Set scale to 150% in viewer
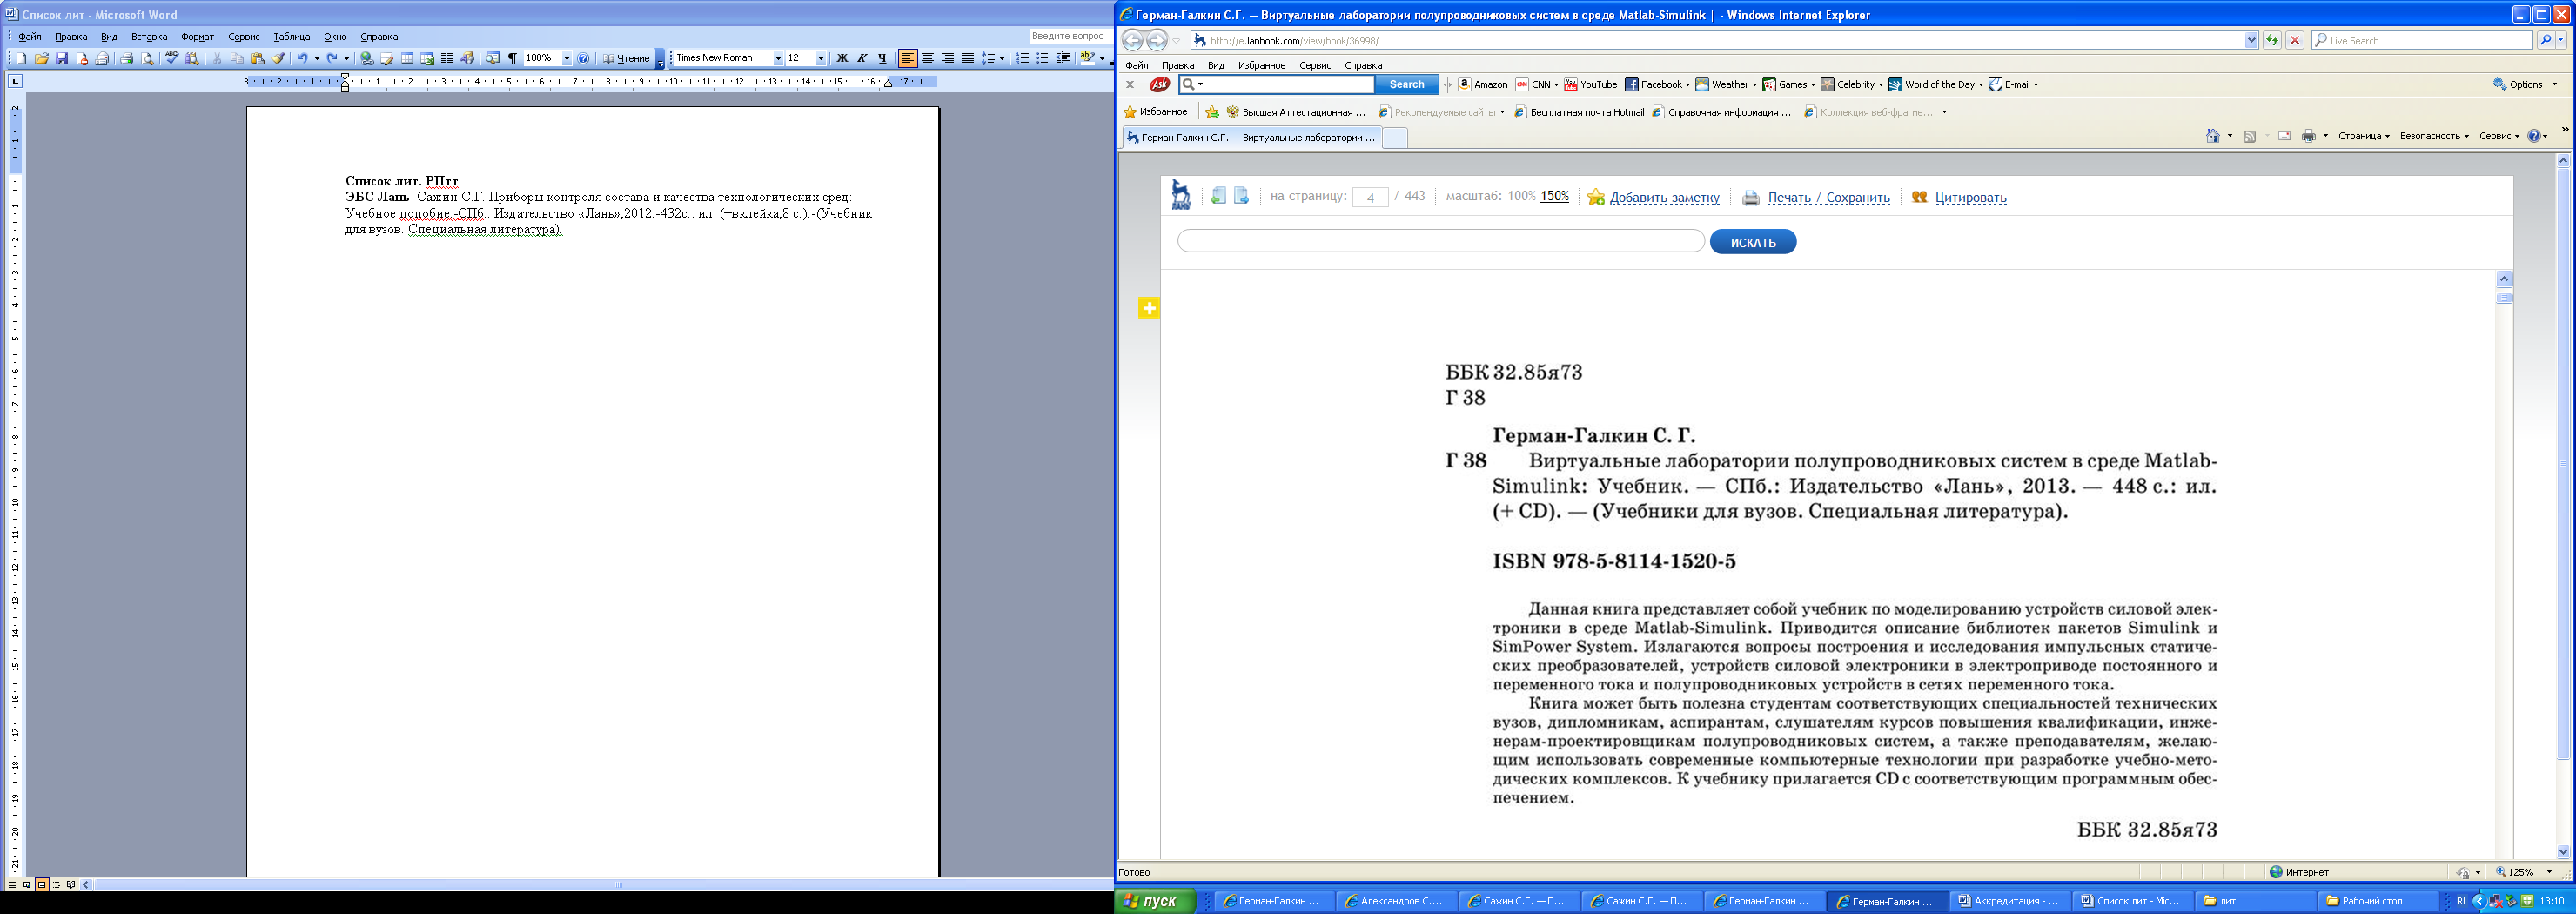The width and height of the screenshot is (2576, 914). (x=1554, y=196)
